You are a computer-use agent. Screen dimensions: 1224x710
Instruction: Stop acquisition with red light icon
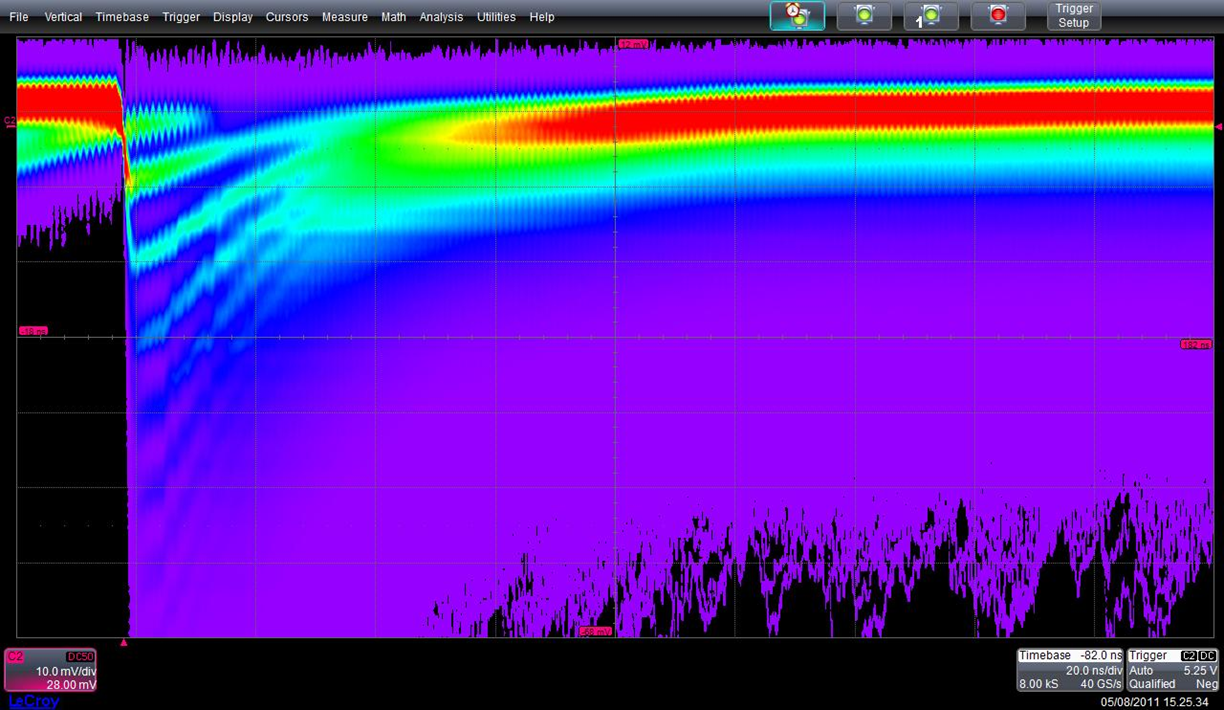click(x=998, y=16)
